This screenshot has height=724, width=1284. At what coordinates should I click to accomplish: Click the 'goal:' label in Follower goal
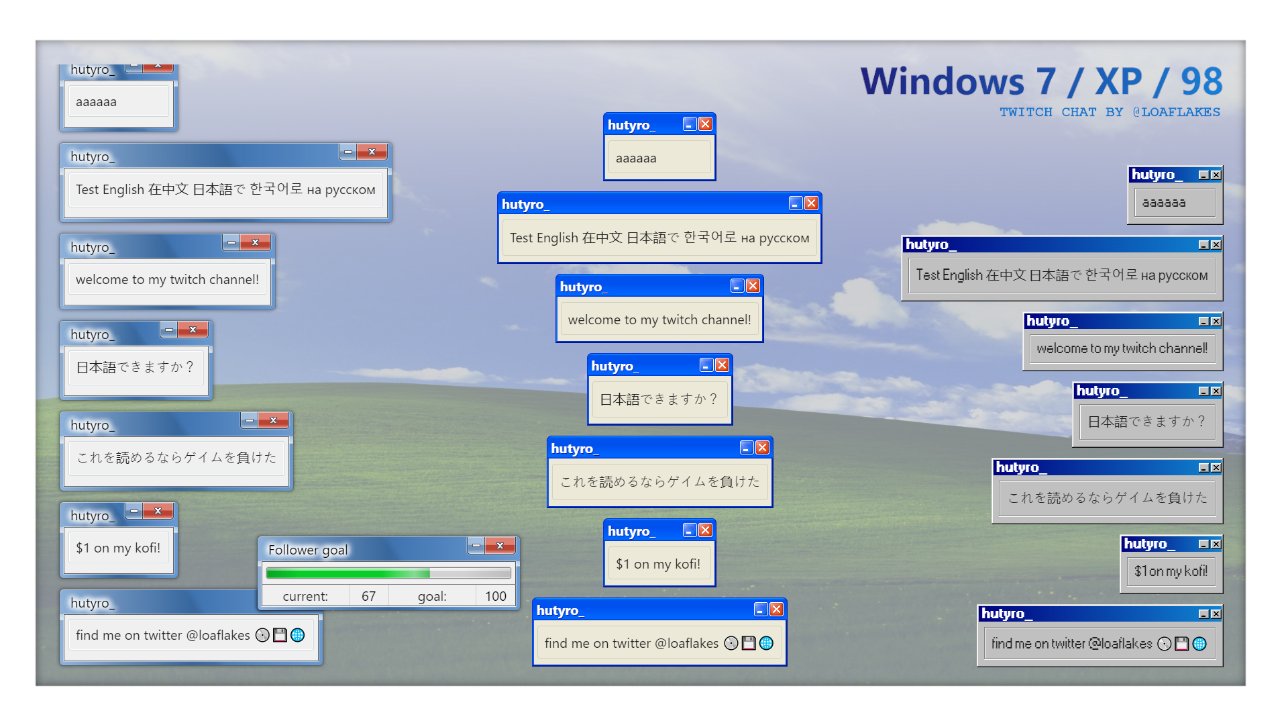click(x=432, y=596)
